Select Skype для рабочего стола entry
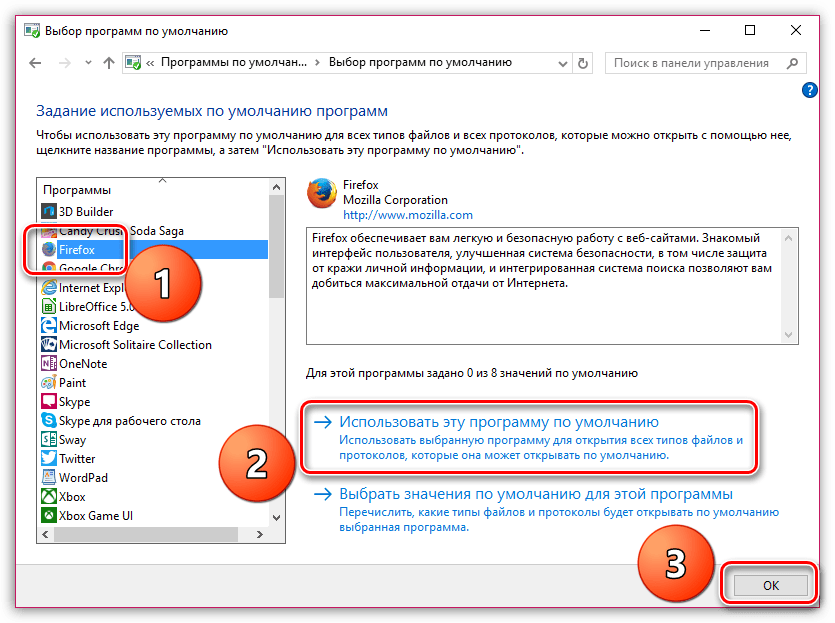Image resolution: width=835 pixels, height=623 pixels. (x=129, y=421)
